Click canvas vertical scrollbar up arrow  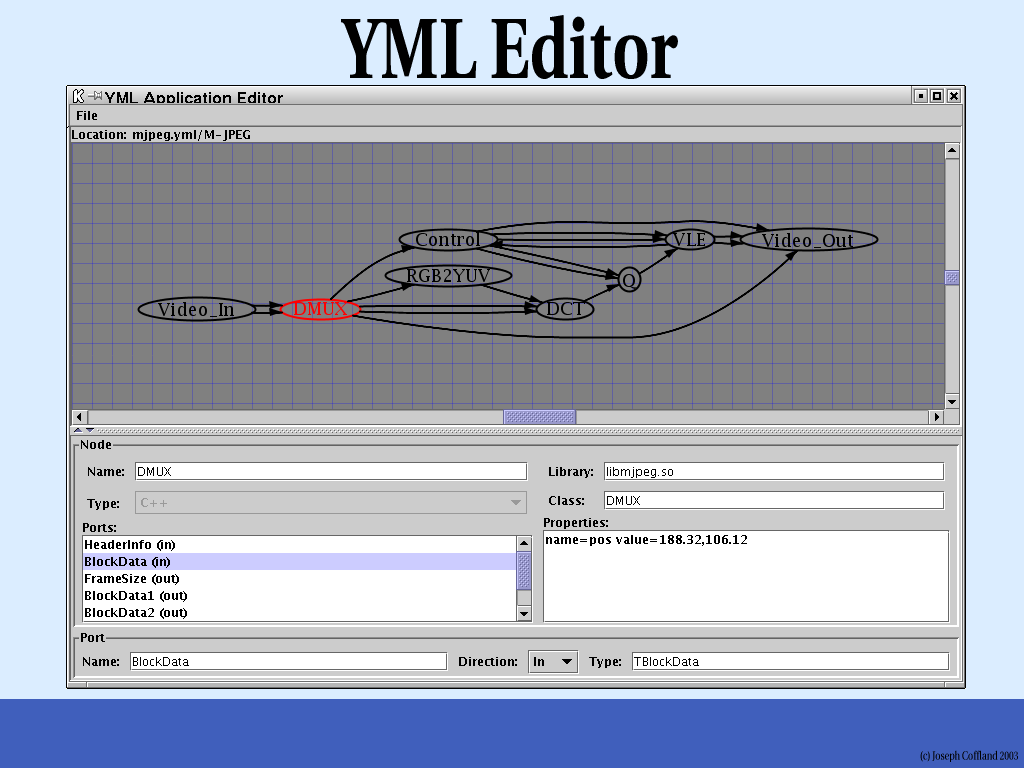[952, 151]
